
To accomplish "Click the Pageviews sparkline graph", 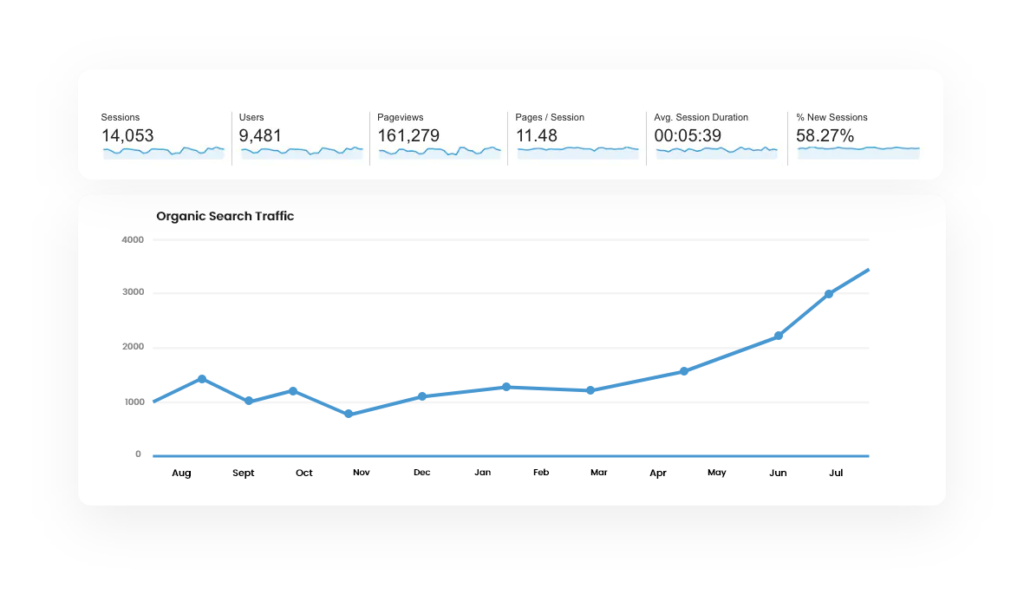I will click(x=439, y=152).
